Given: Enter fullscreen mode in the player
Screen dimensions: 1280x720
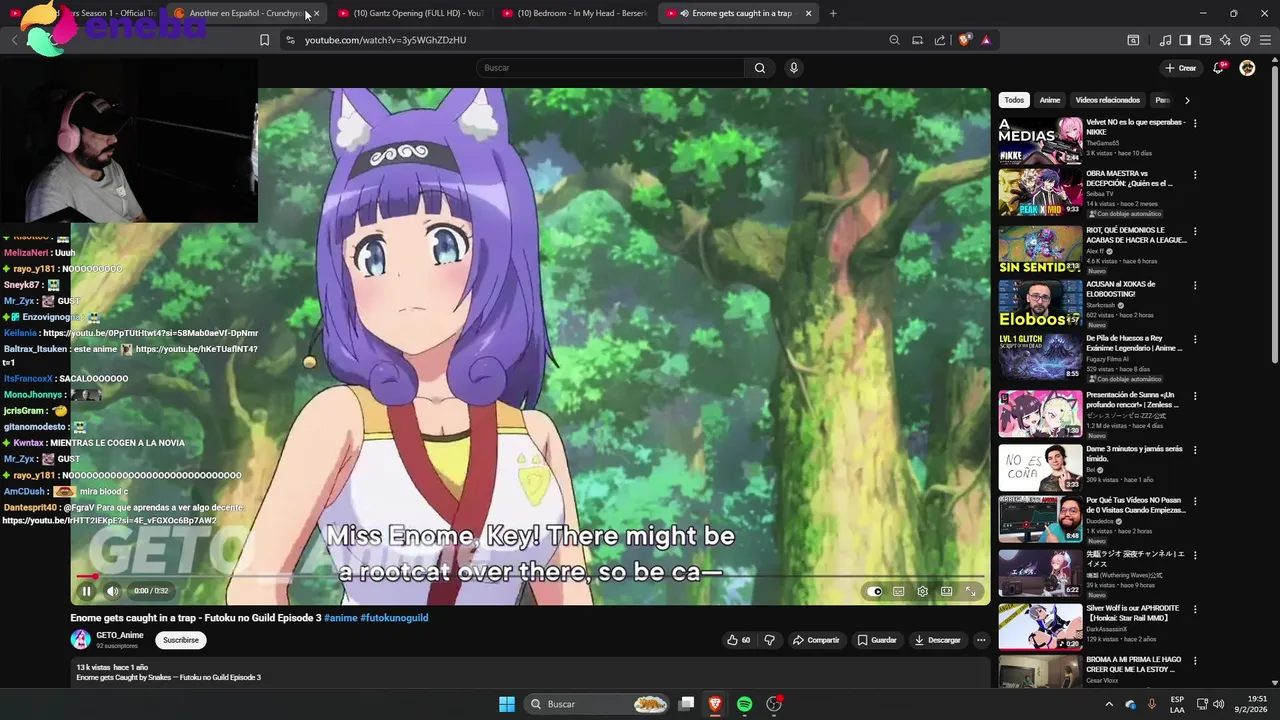Looking at the screenshot, I should click(x=970, y=591).
